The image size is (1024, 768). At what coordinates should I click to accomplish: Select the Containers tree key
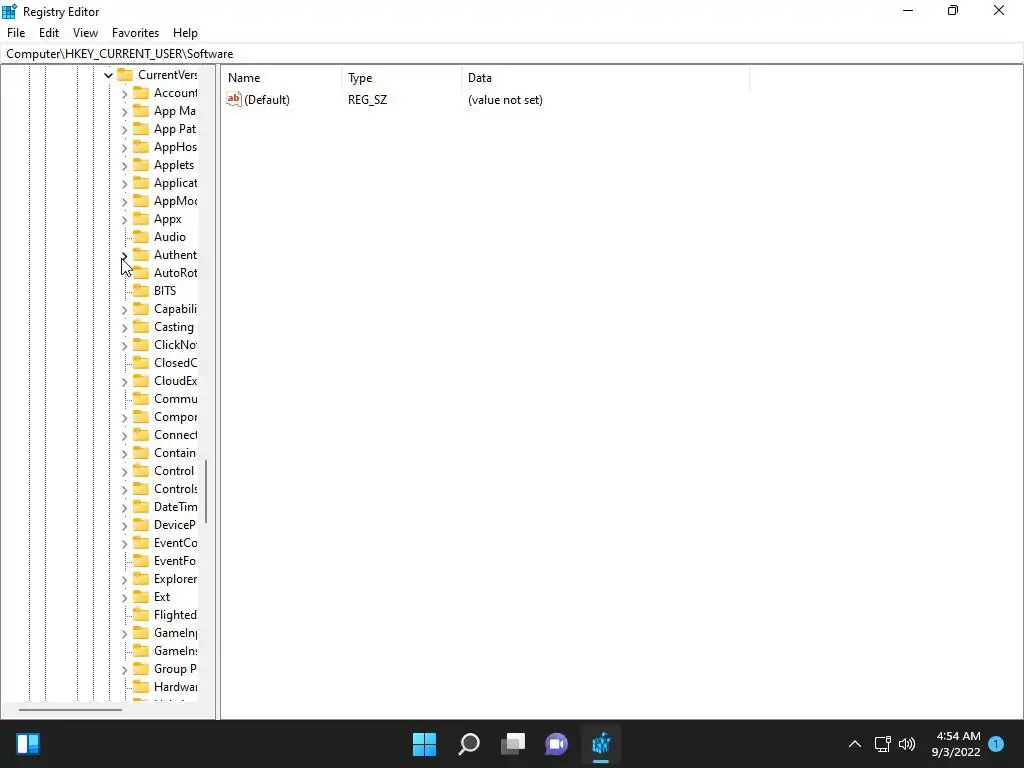174,453
